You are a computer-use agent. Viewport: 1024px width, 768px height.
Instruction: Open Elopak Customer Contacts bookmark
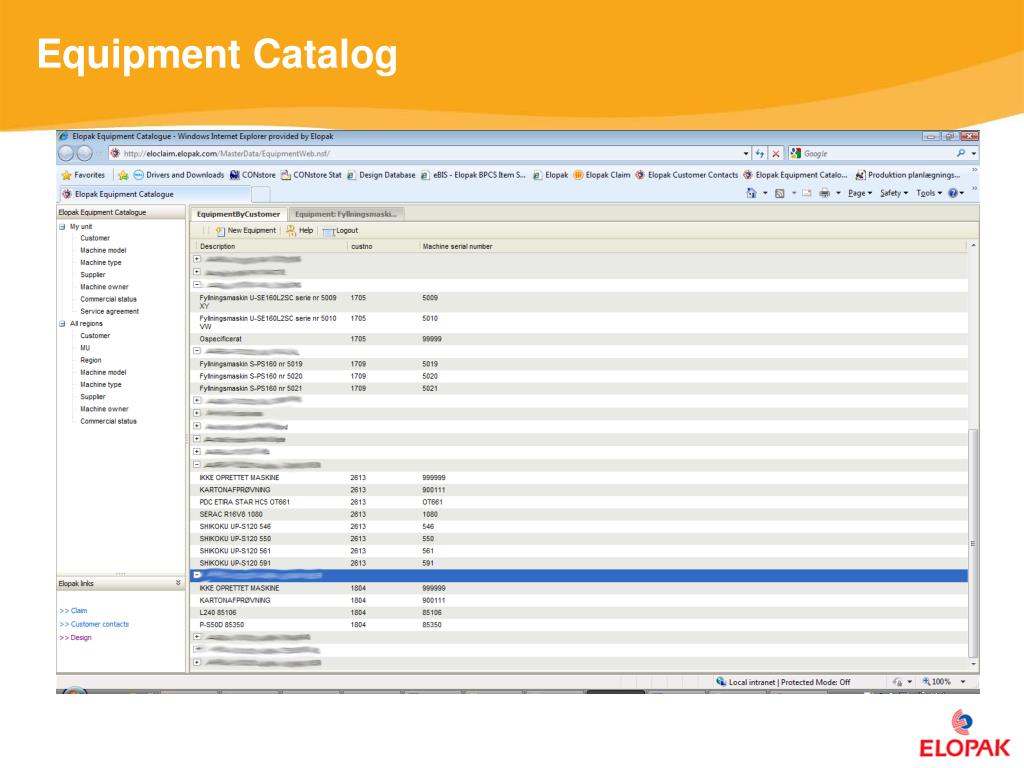686,175
